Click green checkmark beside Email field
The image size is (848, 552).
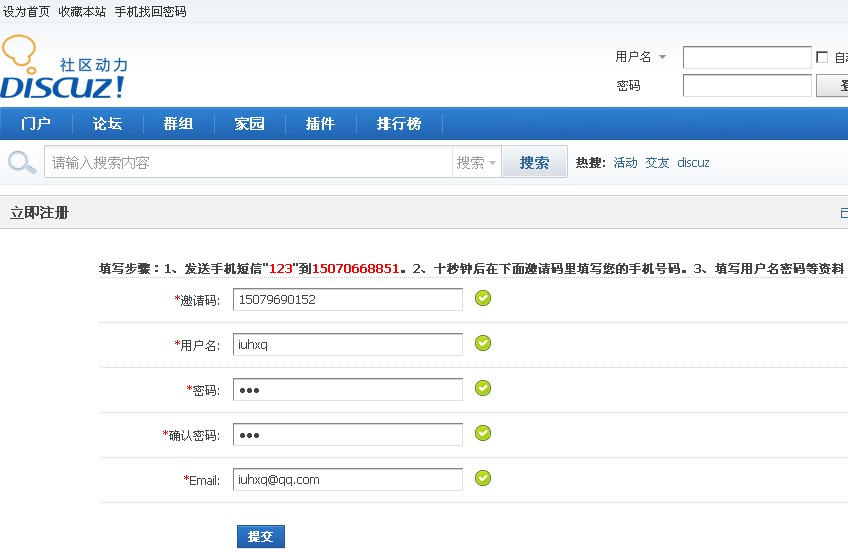pyautogui.click(x=483, y=477)
